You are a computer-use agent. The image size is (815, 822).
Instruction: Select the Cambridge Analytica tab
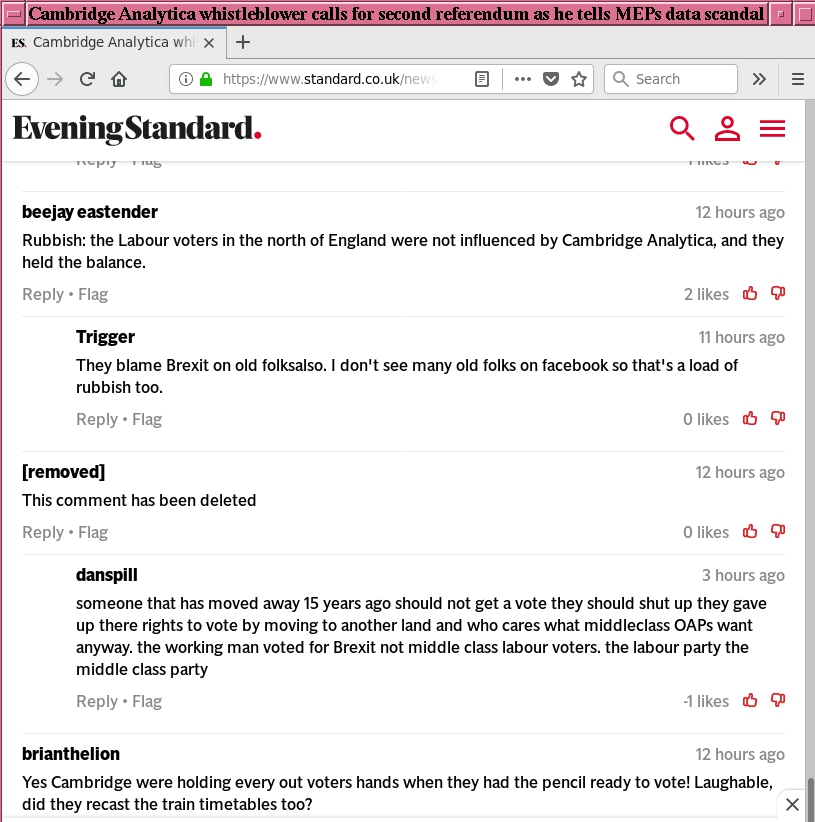(x=113, y=42)
